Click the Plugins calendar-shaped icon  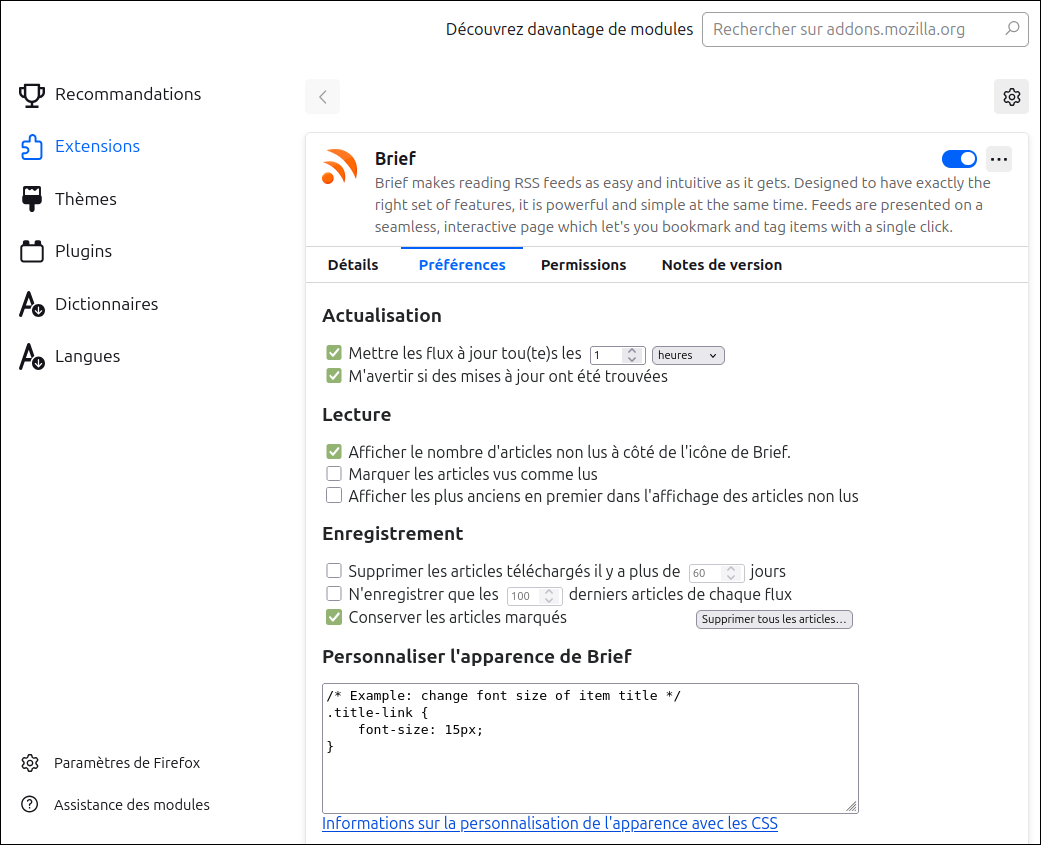pyautogui.click(x=31, y=252)
